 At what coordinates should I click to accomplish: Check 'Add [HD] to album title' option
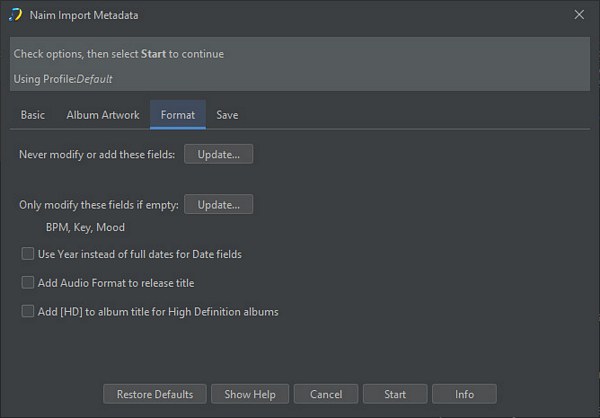(28, 312)
